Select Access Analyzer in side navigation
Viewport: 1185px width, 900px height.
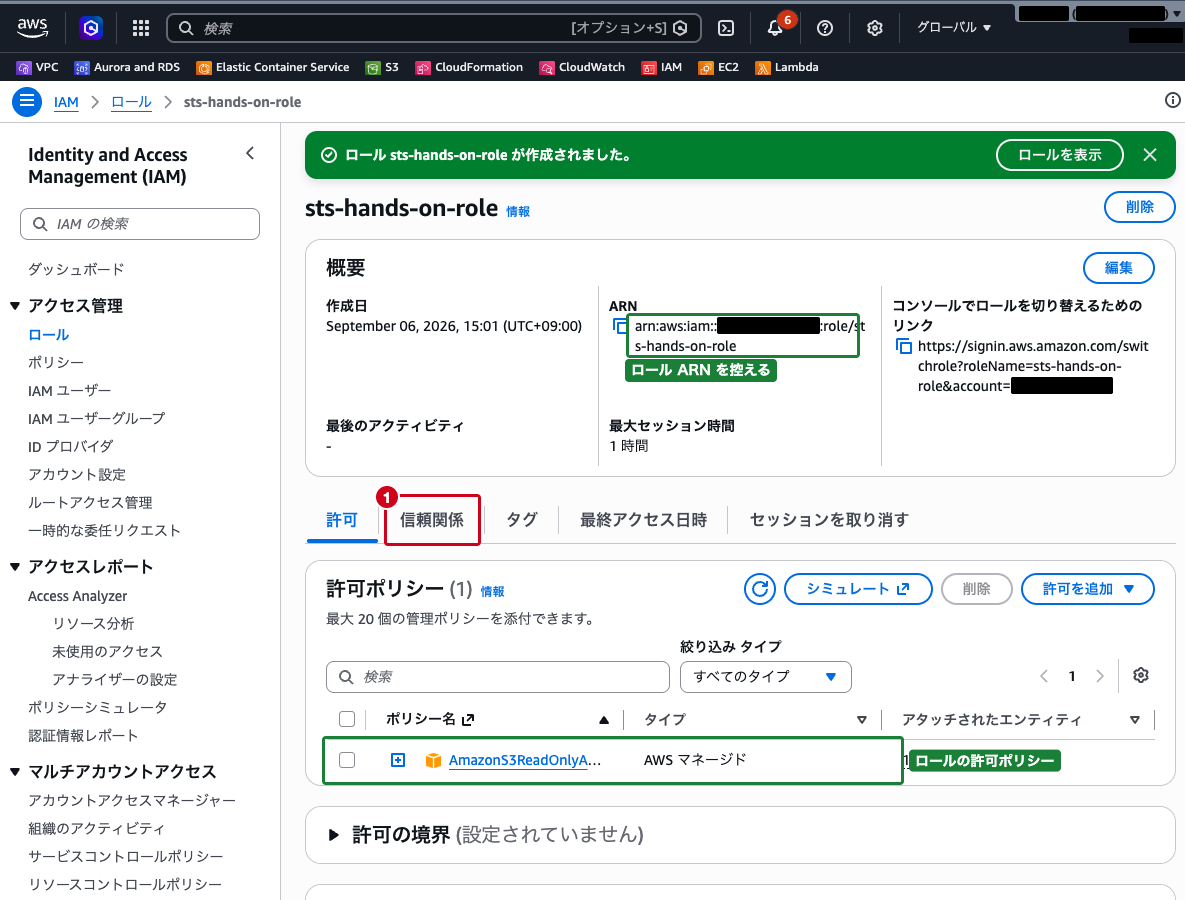coord(78,596)
